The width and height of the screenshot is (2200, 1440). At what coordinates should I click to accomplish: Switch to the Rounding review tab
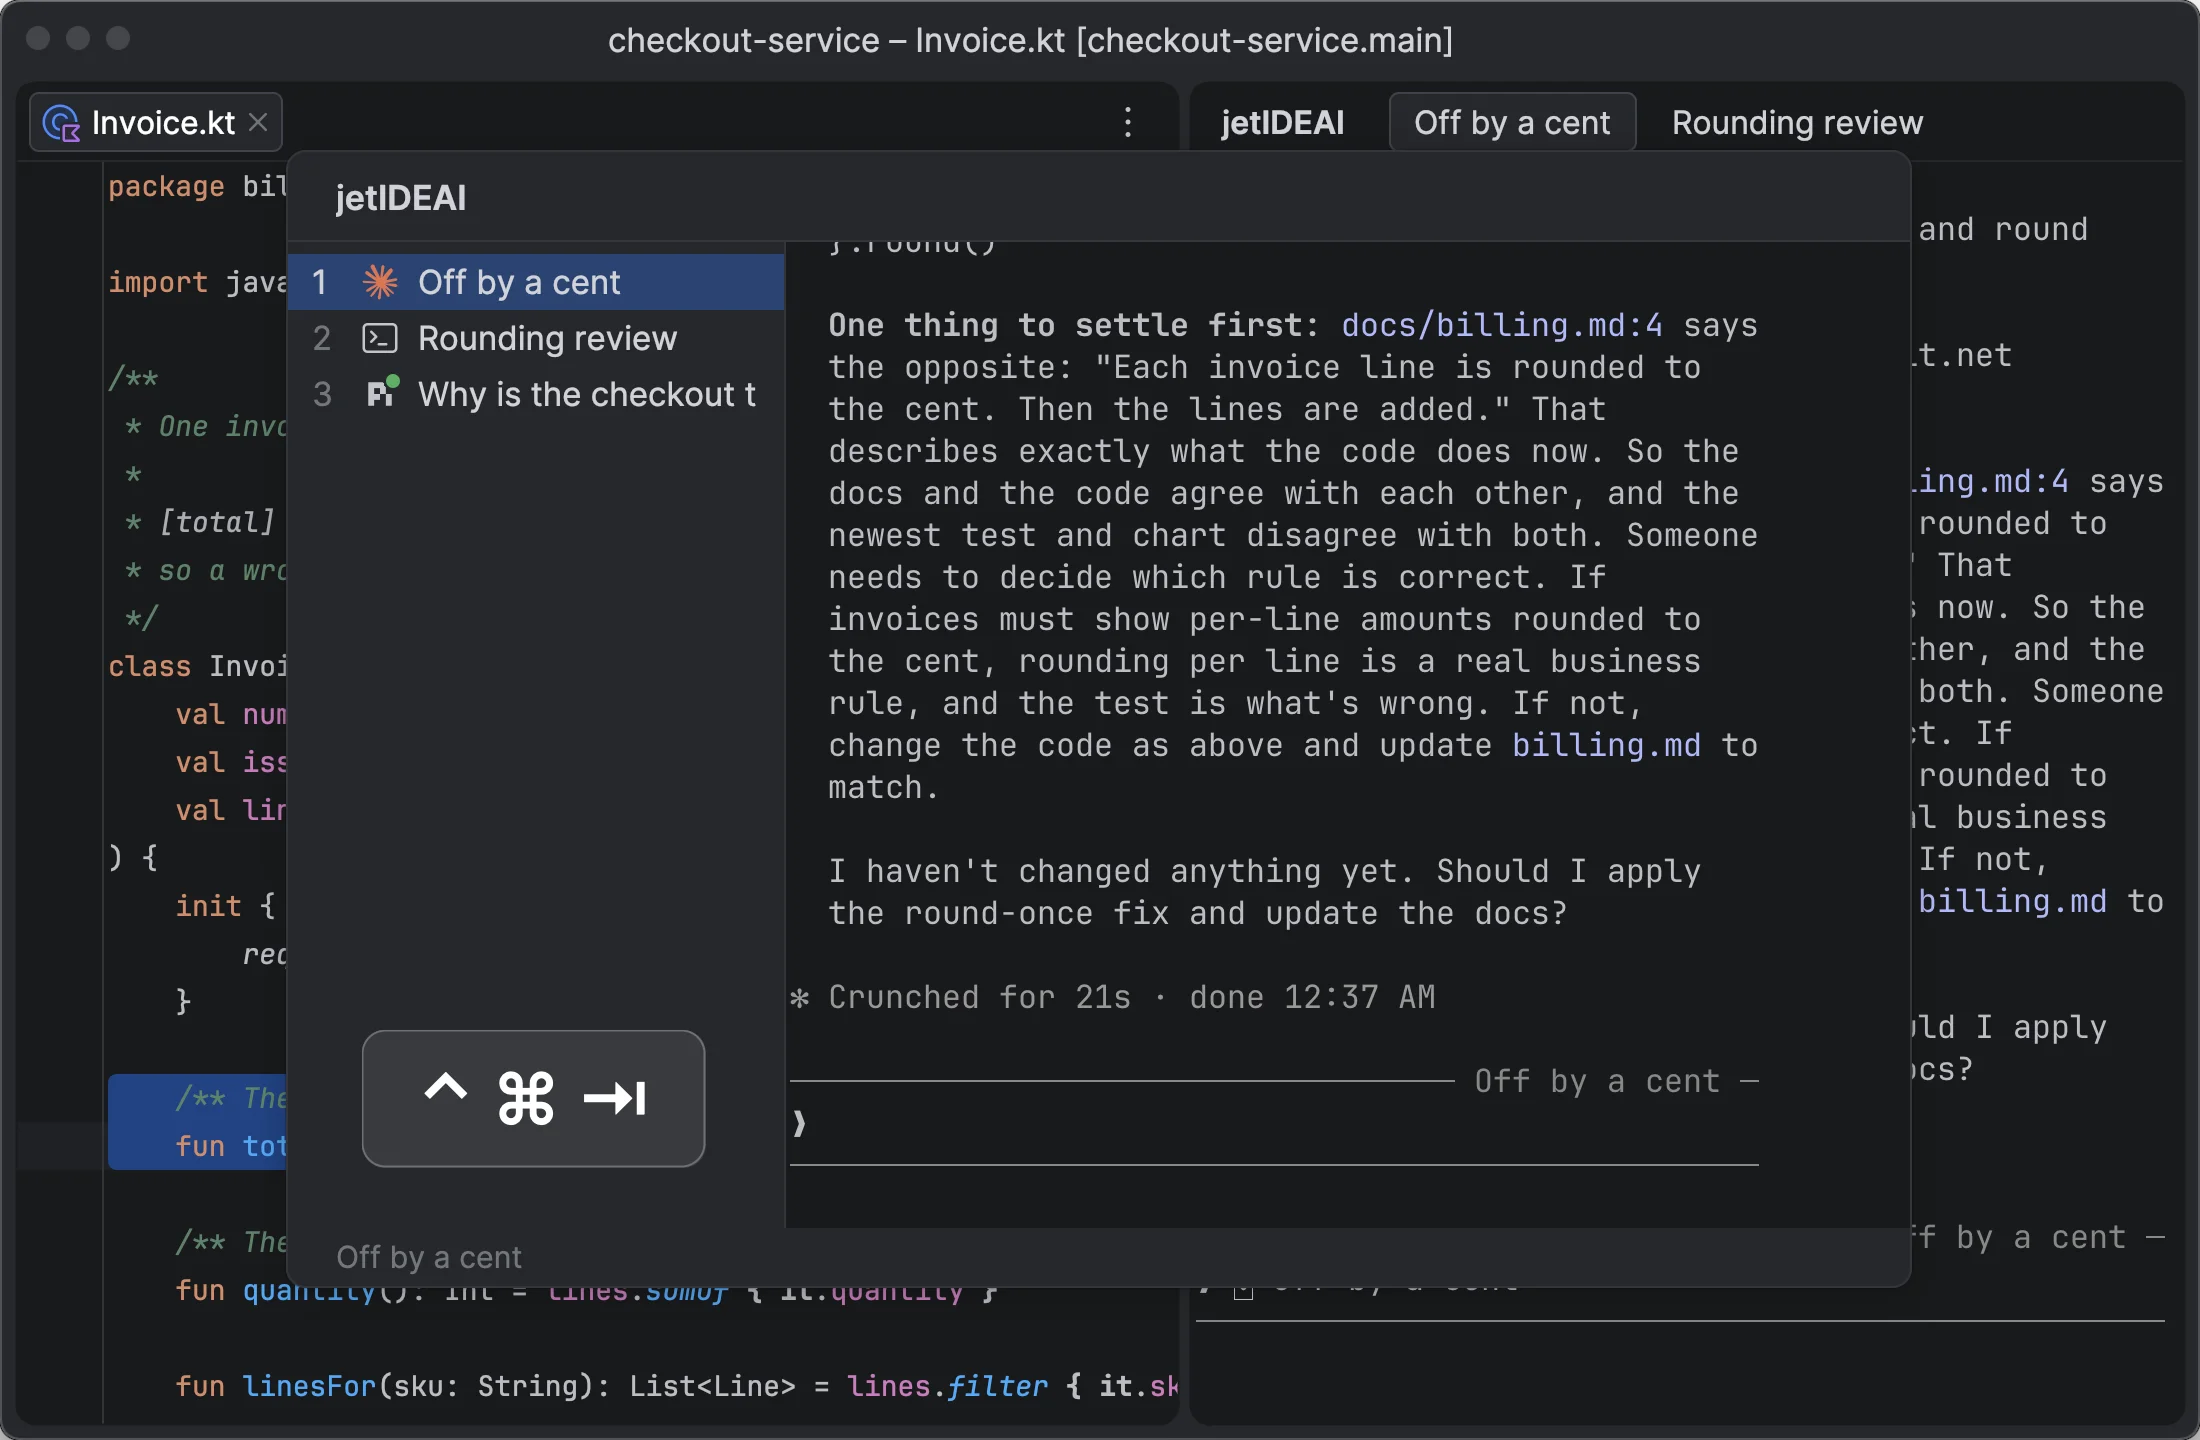[x=1797, y=122]
